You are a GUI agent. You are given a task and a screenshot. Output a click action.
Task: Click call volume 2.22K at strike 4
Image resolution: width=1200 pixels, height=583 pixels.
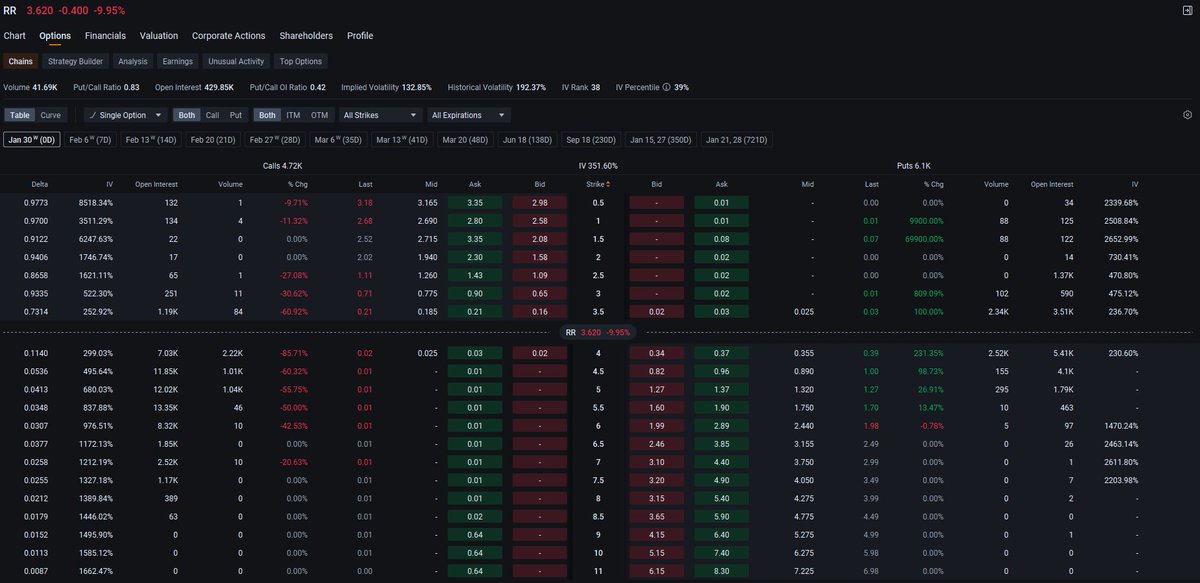click(x=231, y=353)
